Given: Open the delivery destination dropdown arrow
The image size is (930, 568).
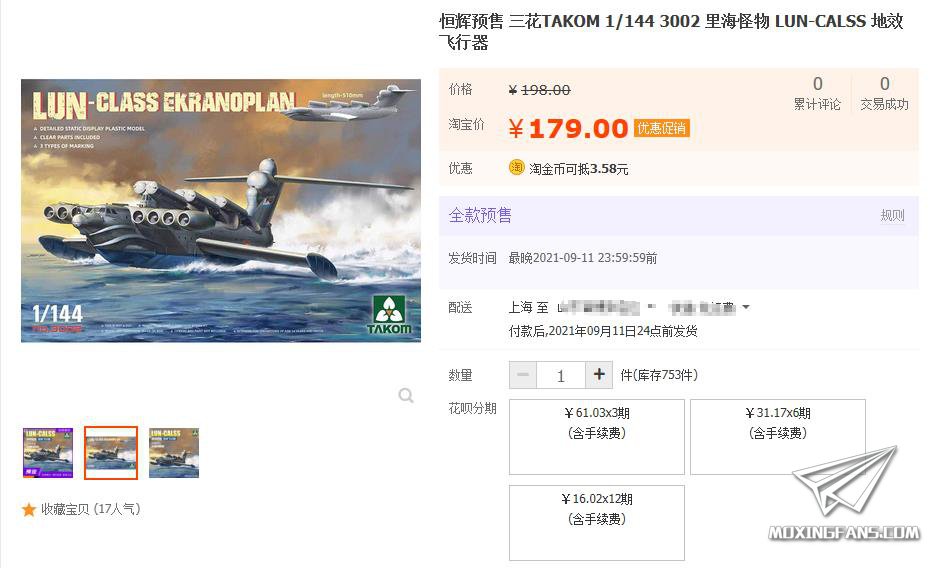Looking at the screenshot, I should click(x=746, y=307).
